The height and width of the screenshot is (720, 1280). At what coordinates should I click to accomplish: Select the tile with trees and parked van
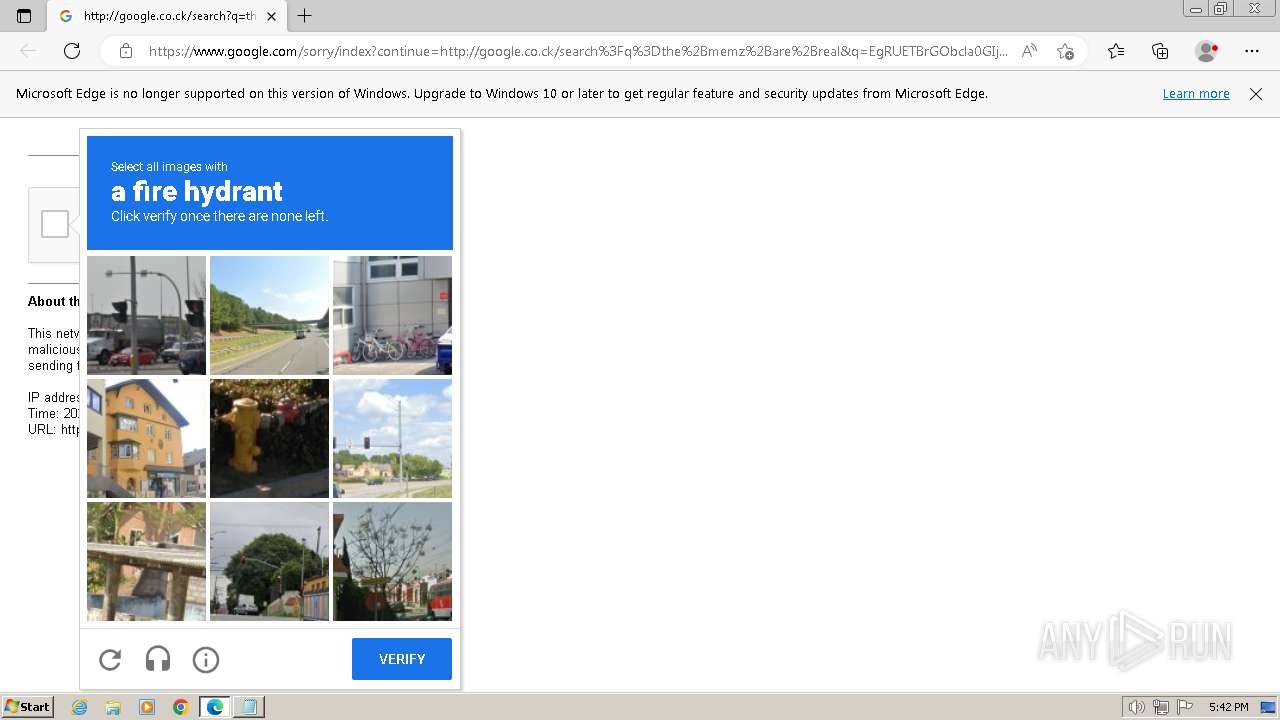[269, 561]
